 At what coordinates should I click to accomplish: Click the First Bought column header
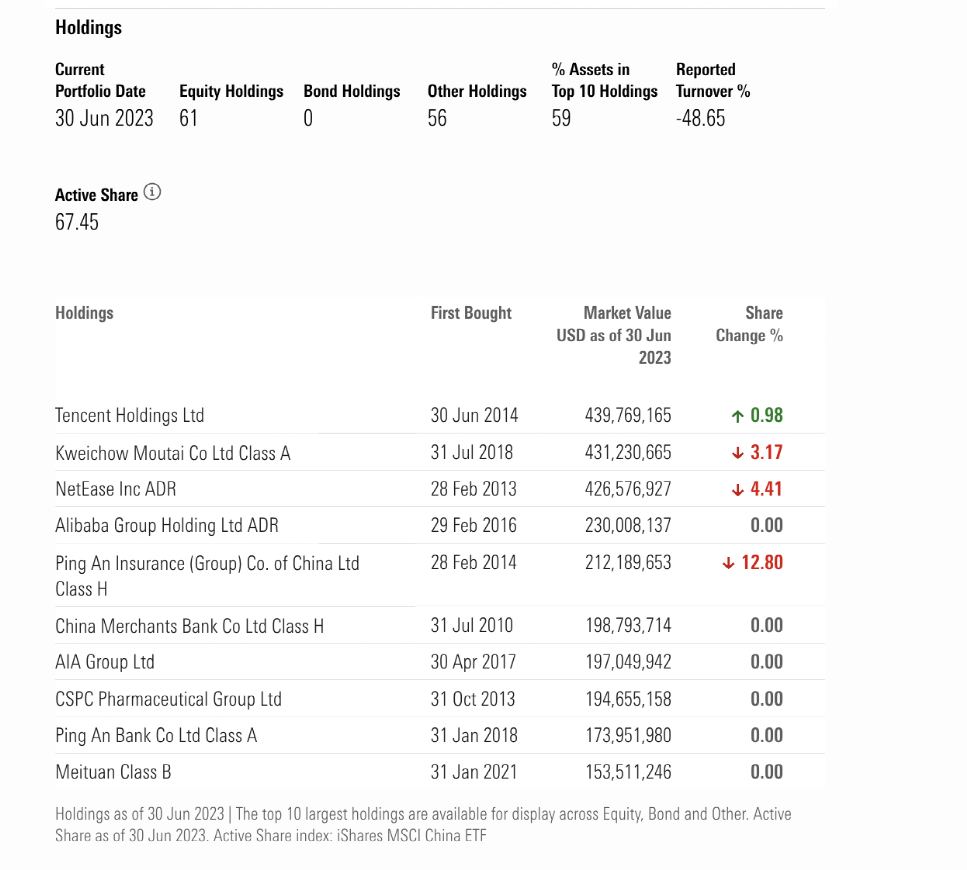pos(471,313)
